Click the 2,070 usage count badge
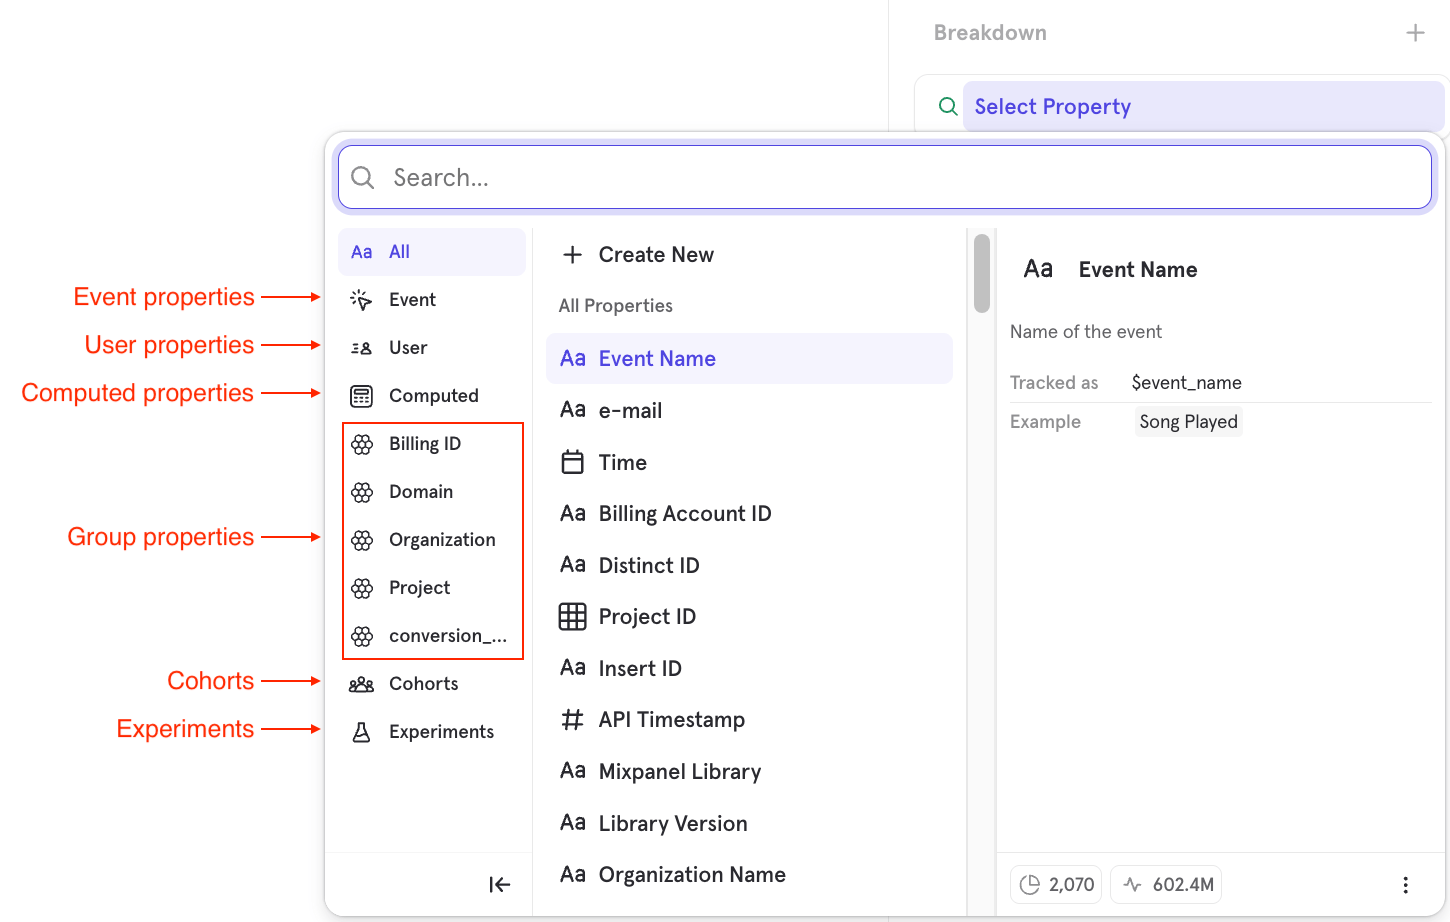1450x922 pixels. coord(1056,885)
